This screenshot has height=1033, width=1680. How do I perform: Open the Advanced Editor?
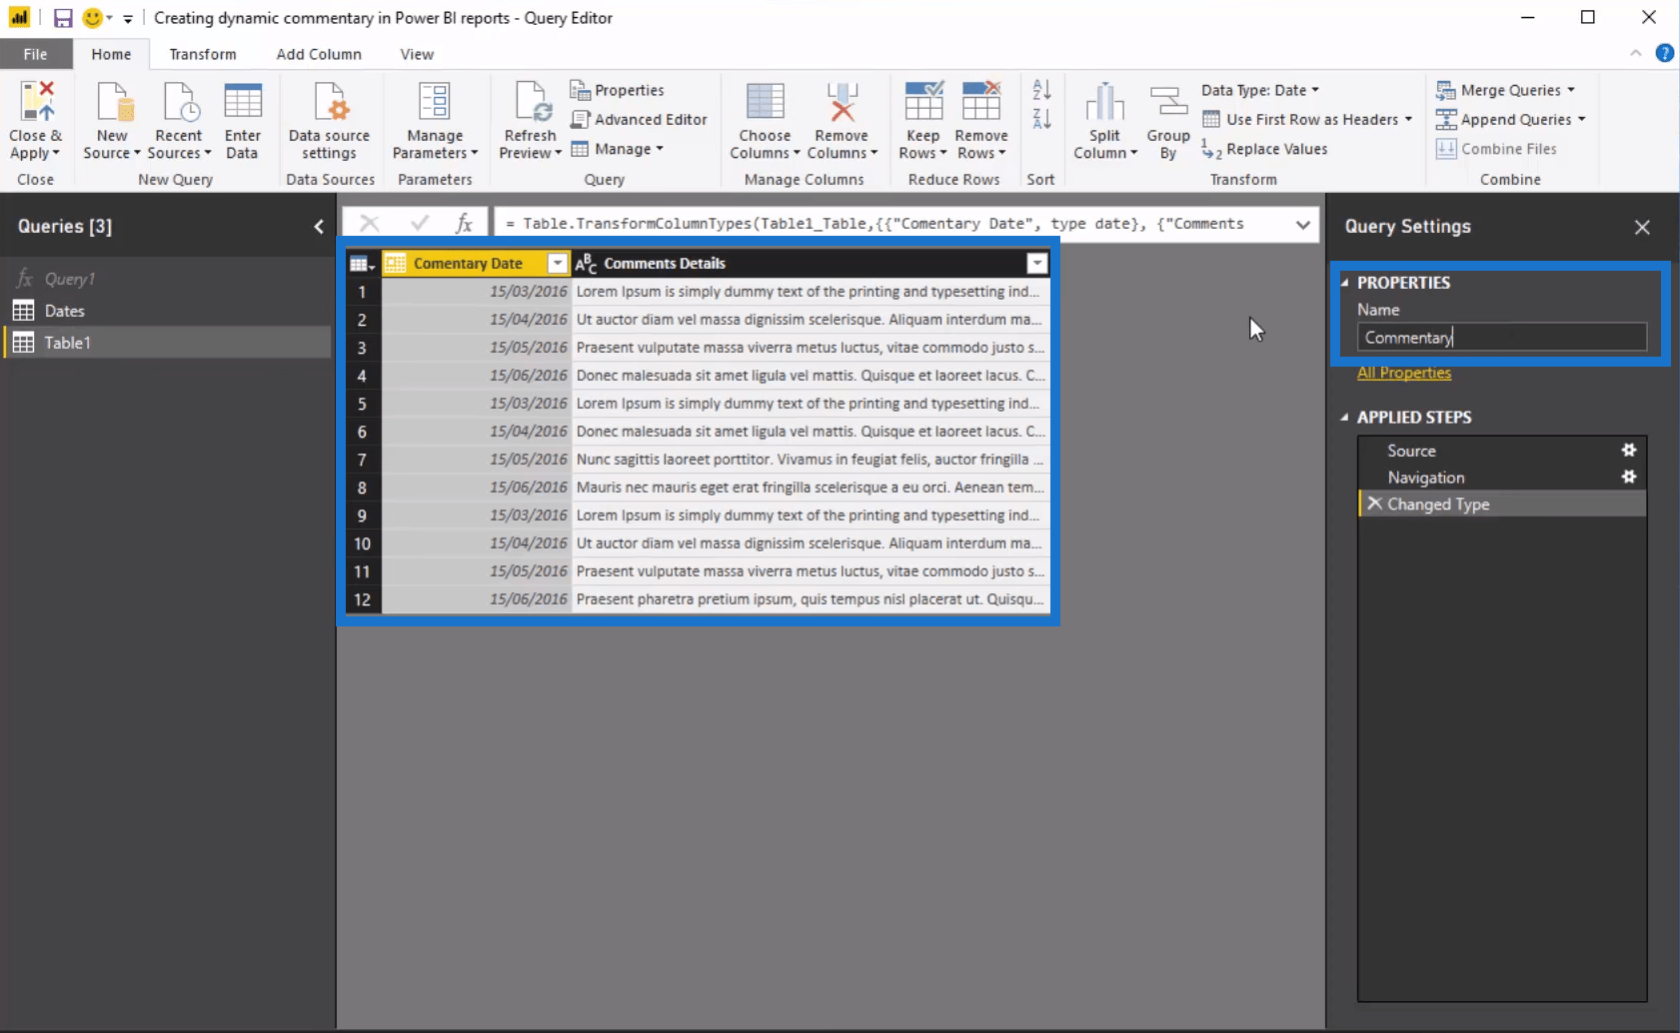click(x=638, y=119)
